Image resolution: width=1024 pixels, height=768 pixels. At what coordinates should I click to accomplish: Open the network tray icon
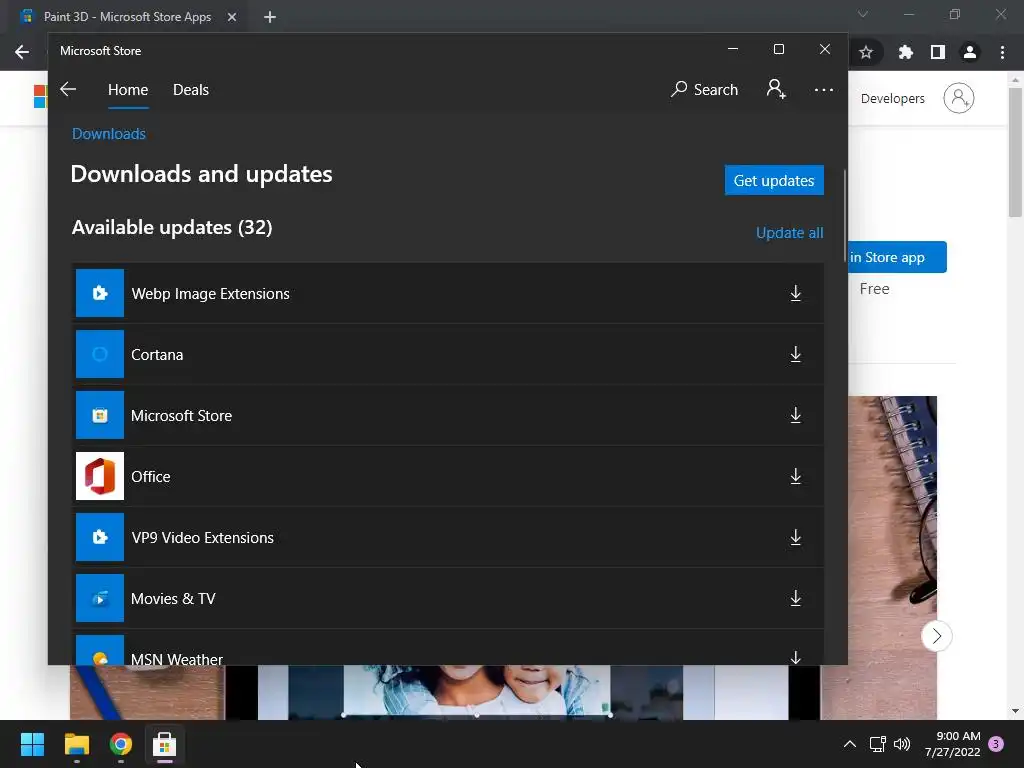[x=877, y=744]
